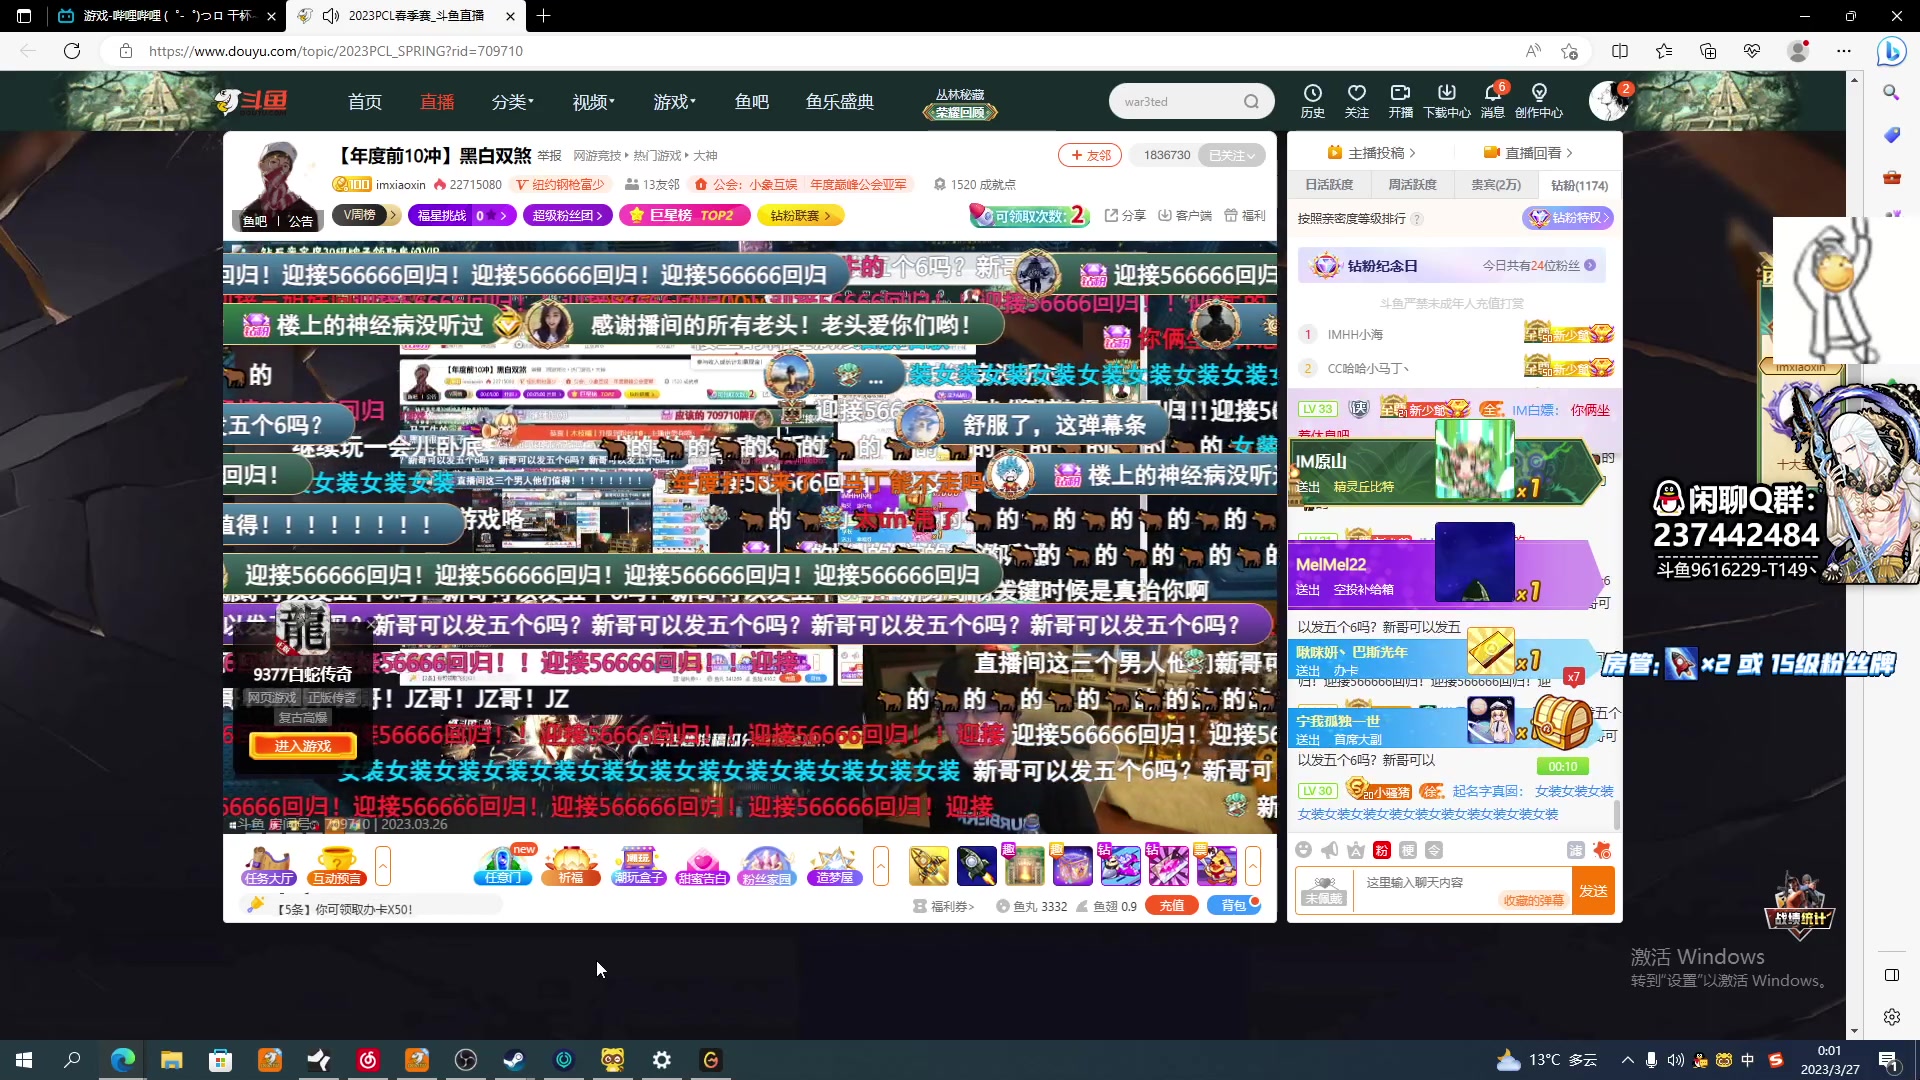Expand the gift list arrow at far right
The width and height of the screenshot is (1920, 1080).
pos(1252,866)
